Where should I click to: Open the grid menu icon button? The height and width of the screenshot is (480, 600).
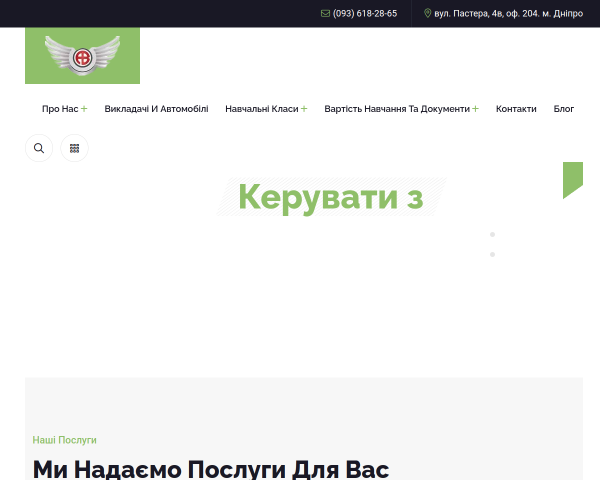74,148
